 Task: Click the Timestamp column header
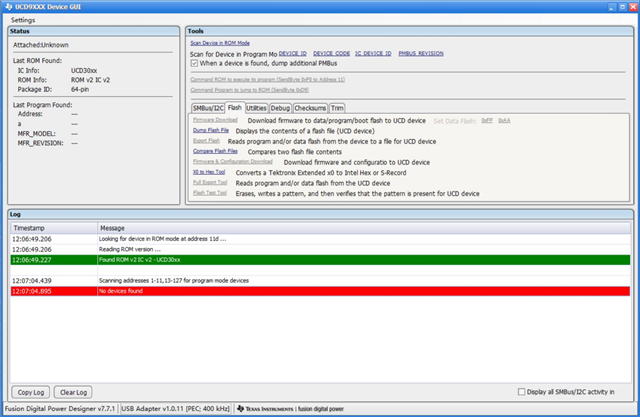click(54, 228)
